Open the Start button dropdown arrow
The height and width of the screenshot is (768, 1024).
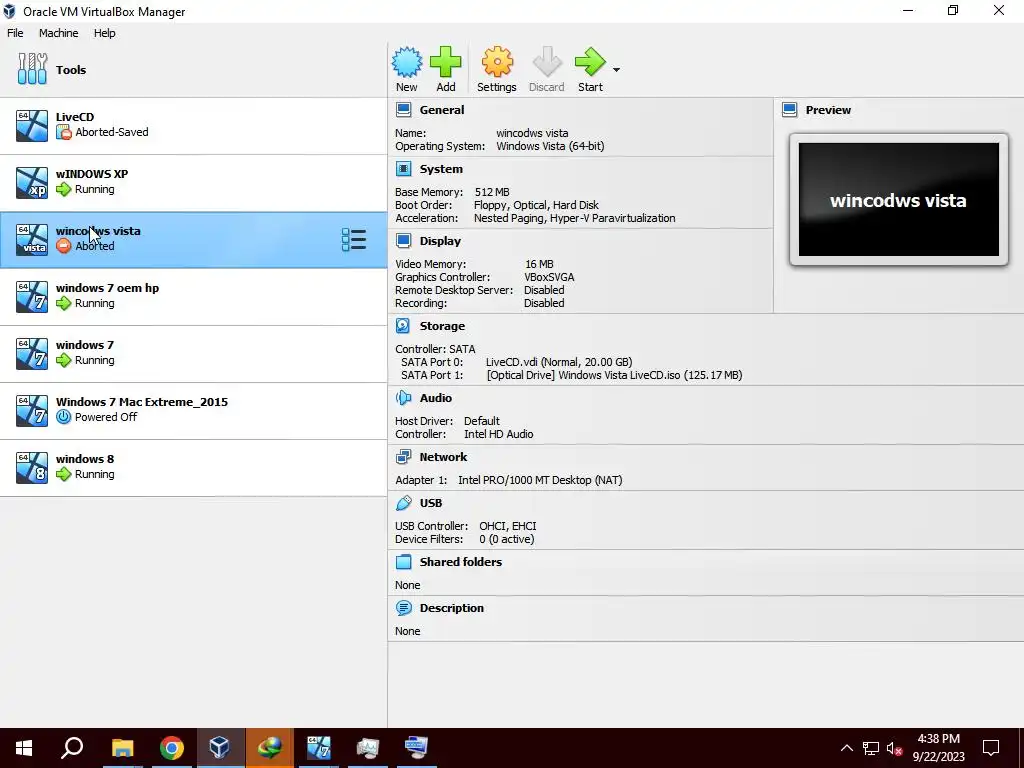pyautogui.click(x=616, y=69)
